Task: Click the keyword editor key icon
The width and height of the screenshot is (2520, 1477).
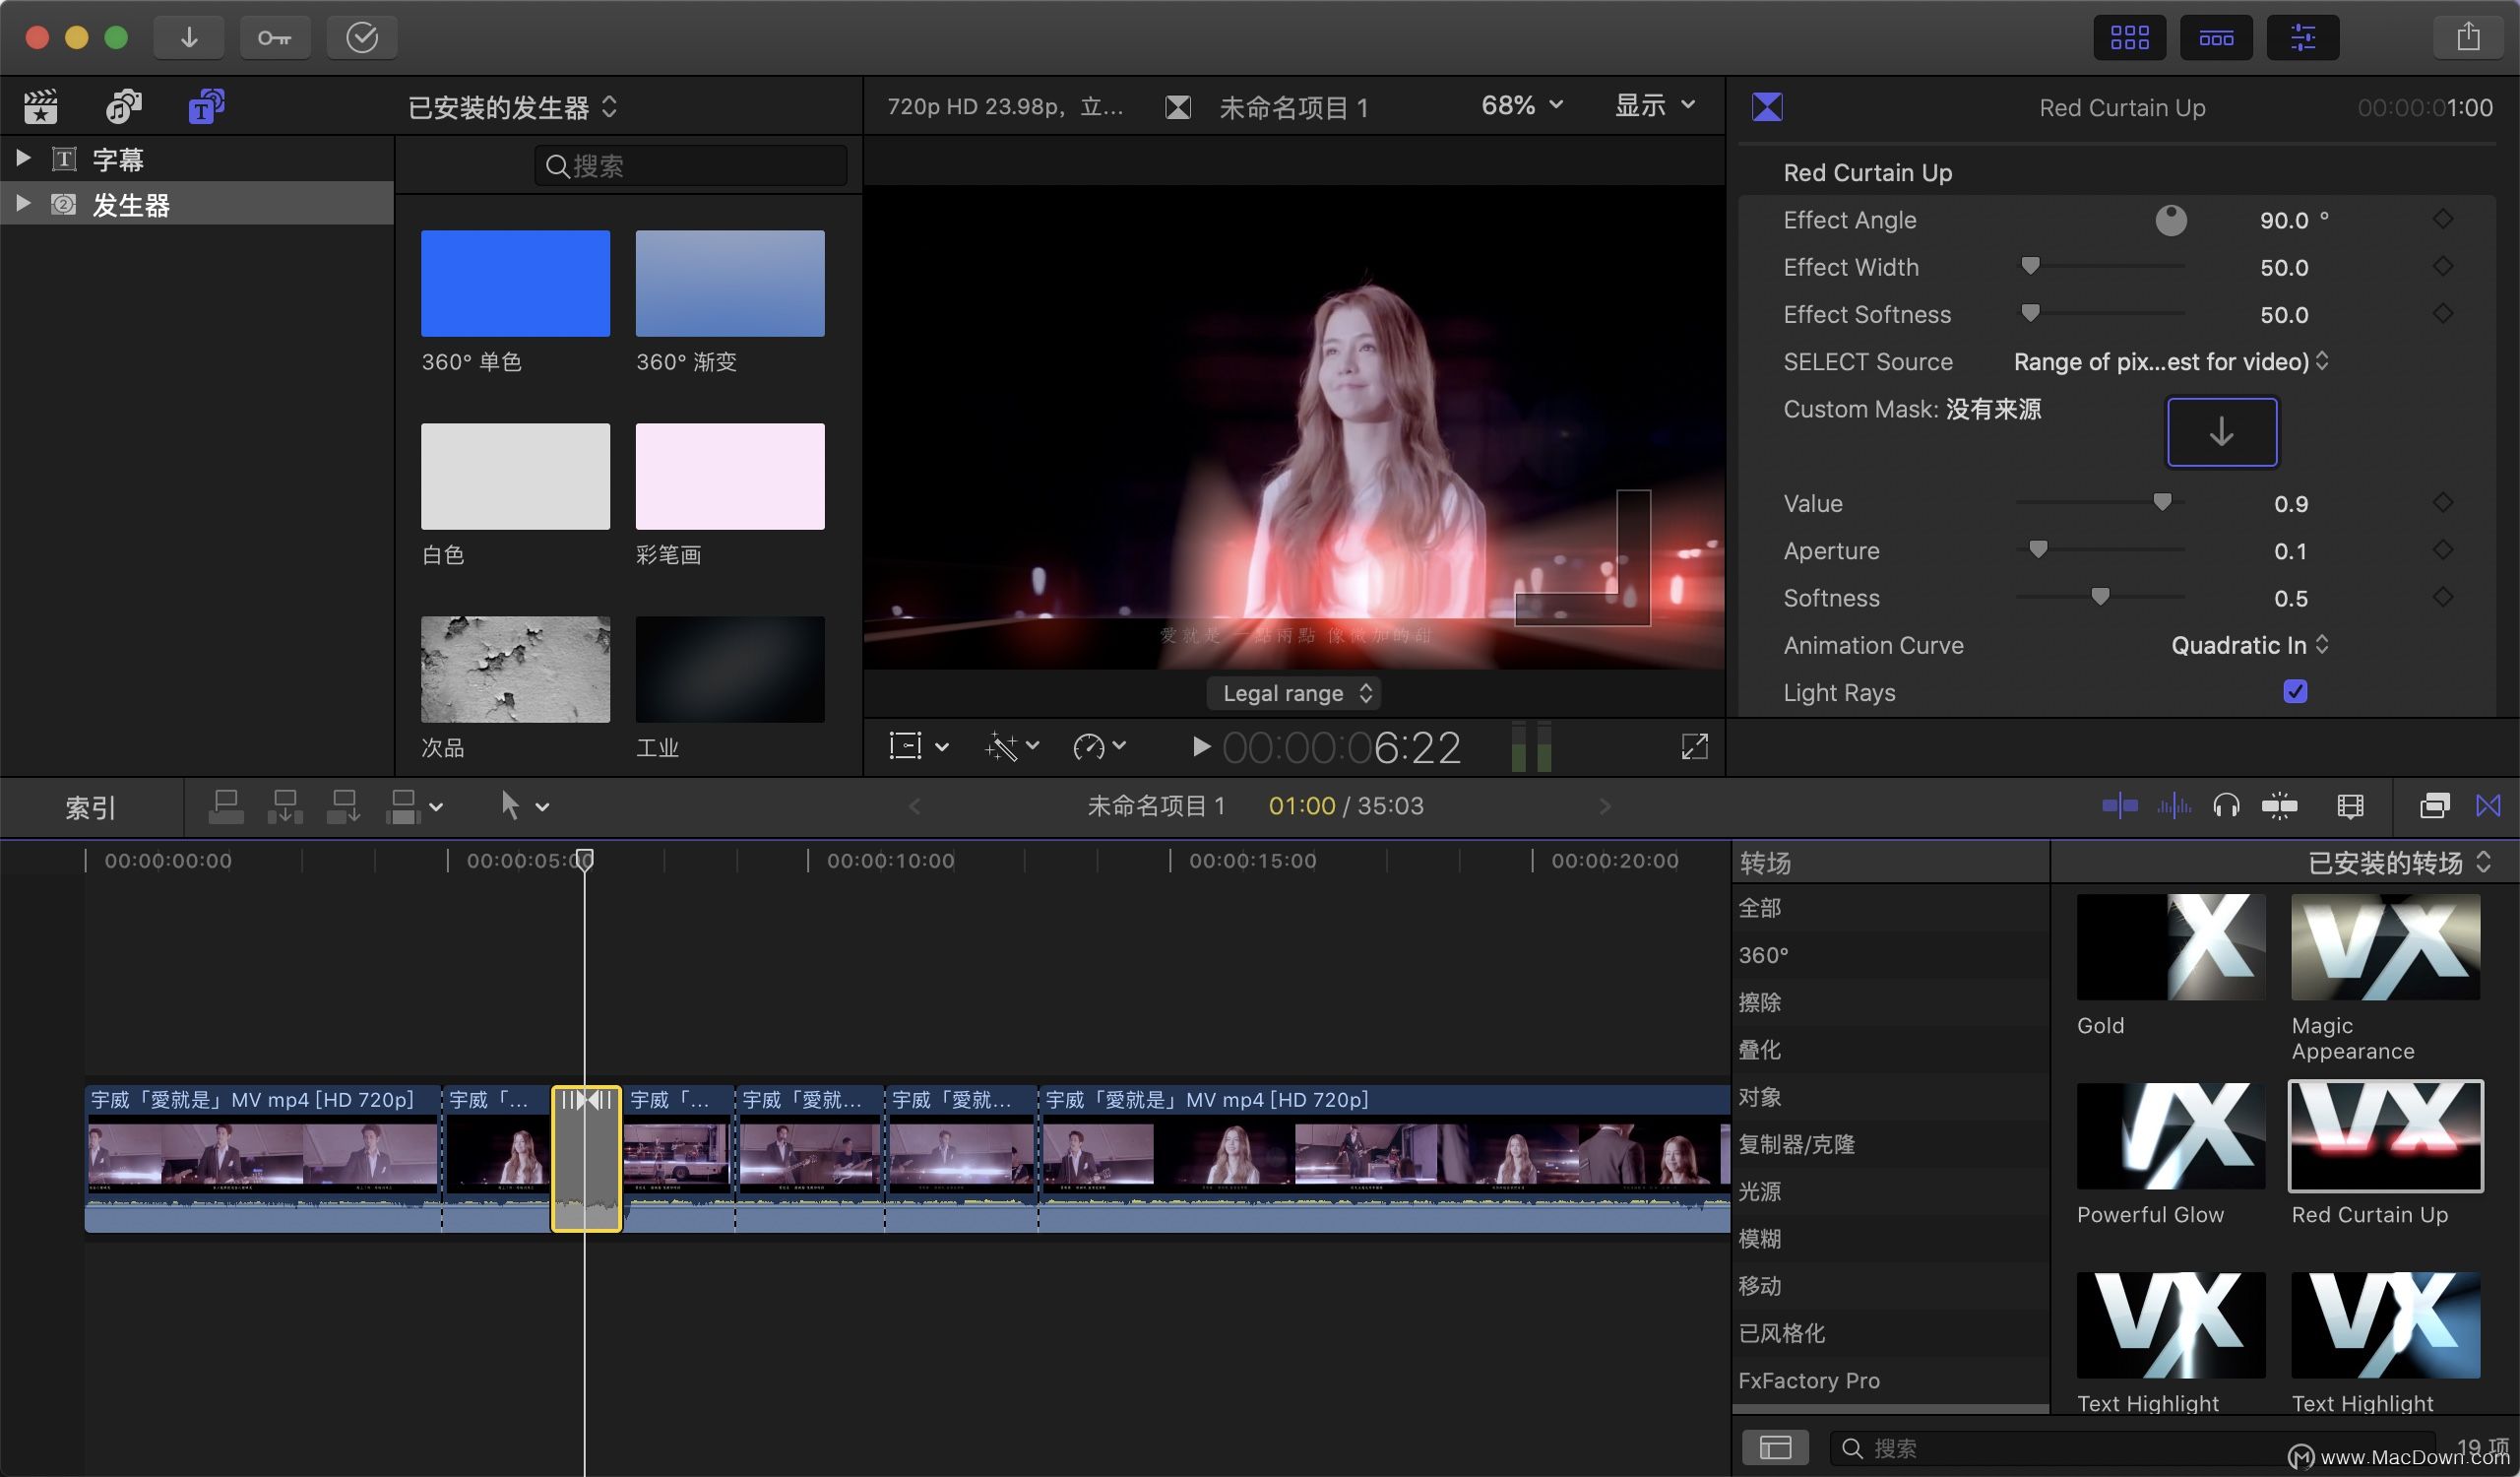Action: tap(274, 38)
